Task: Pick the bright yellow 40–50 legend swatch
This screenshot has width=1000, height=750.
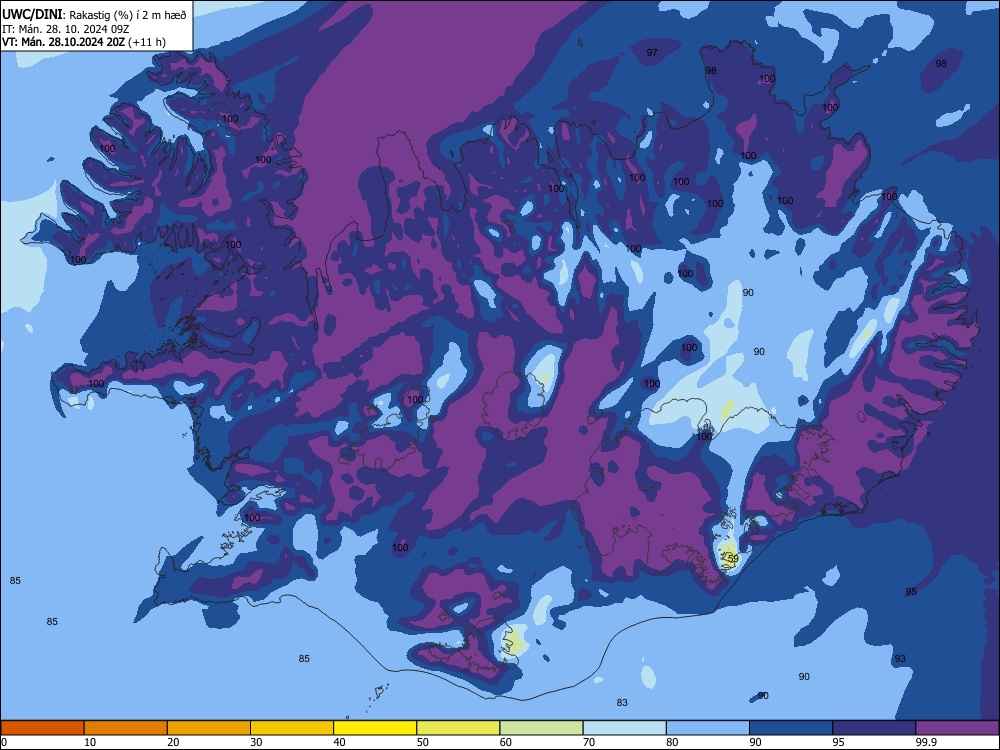Action: click(x=375, y=728)
